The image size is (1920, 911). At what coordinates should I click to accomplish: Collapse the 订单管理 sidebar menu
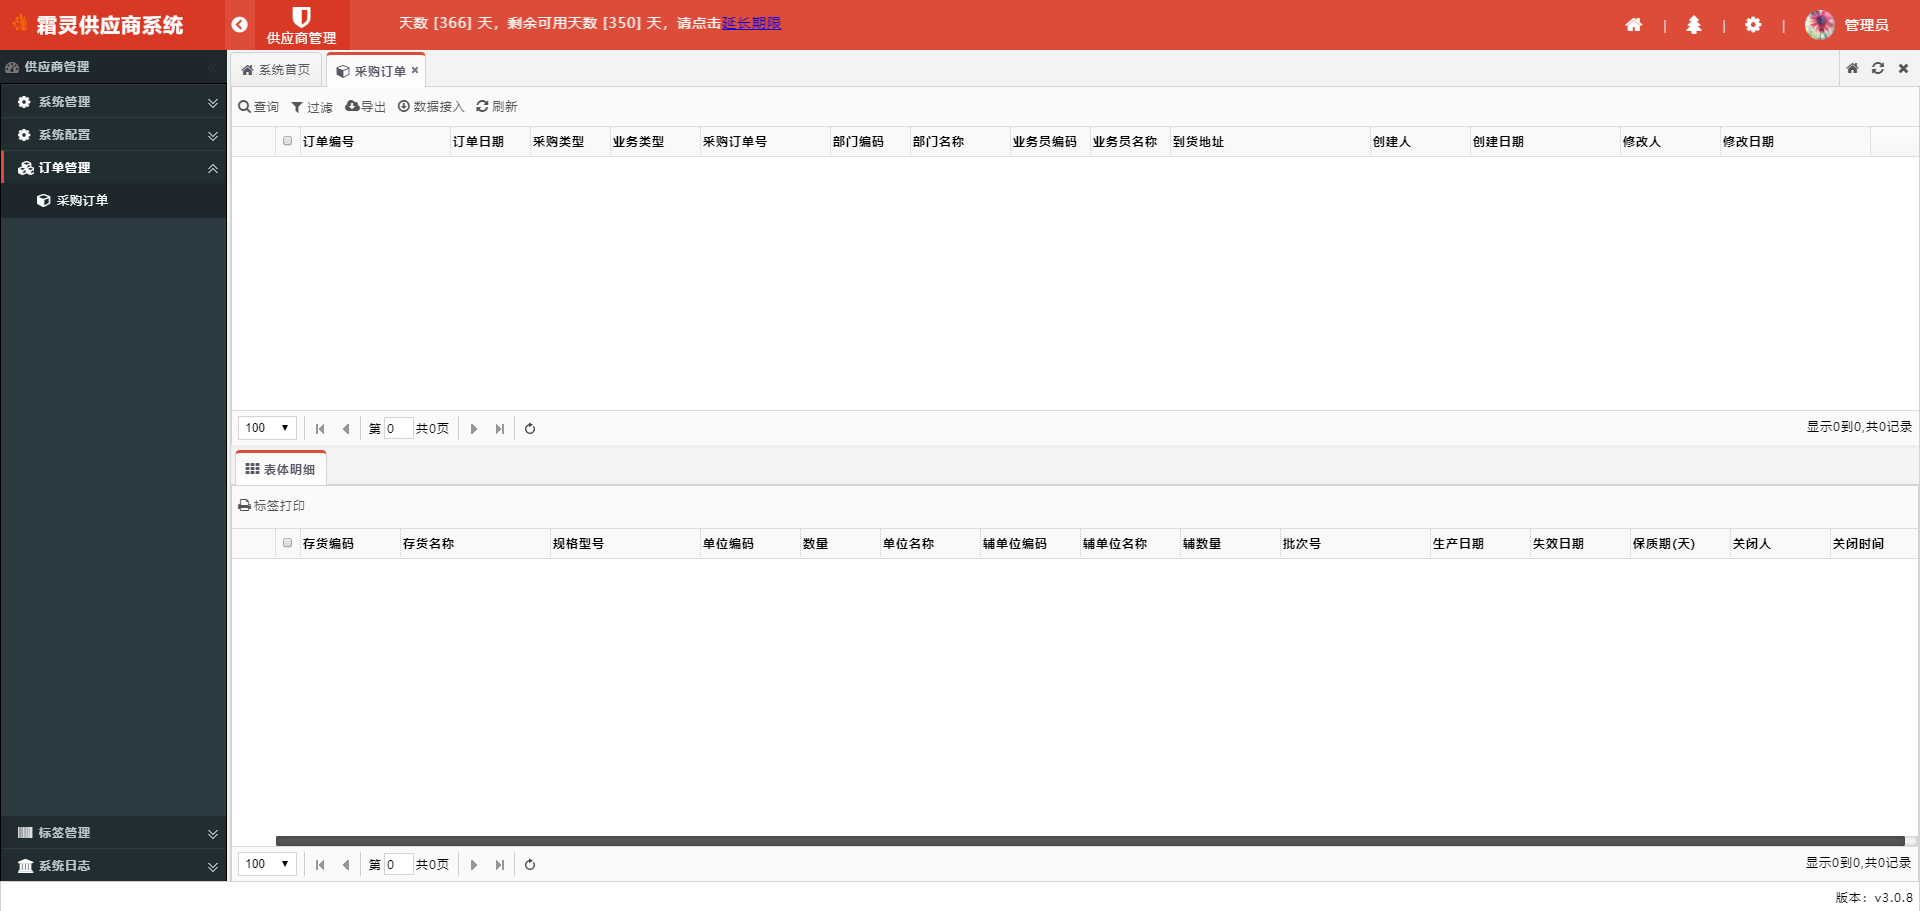coord(113,168)
